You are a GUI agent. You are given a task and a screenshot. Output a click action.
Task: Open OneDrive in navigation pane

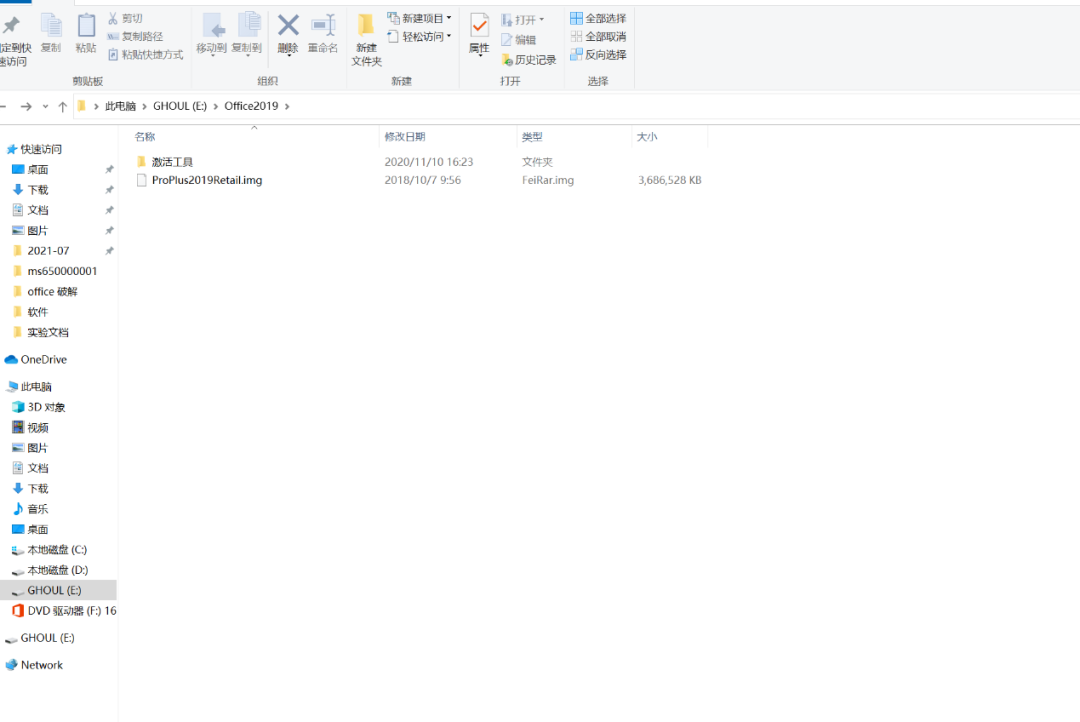click(x=43, y=360)
